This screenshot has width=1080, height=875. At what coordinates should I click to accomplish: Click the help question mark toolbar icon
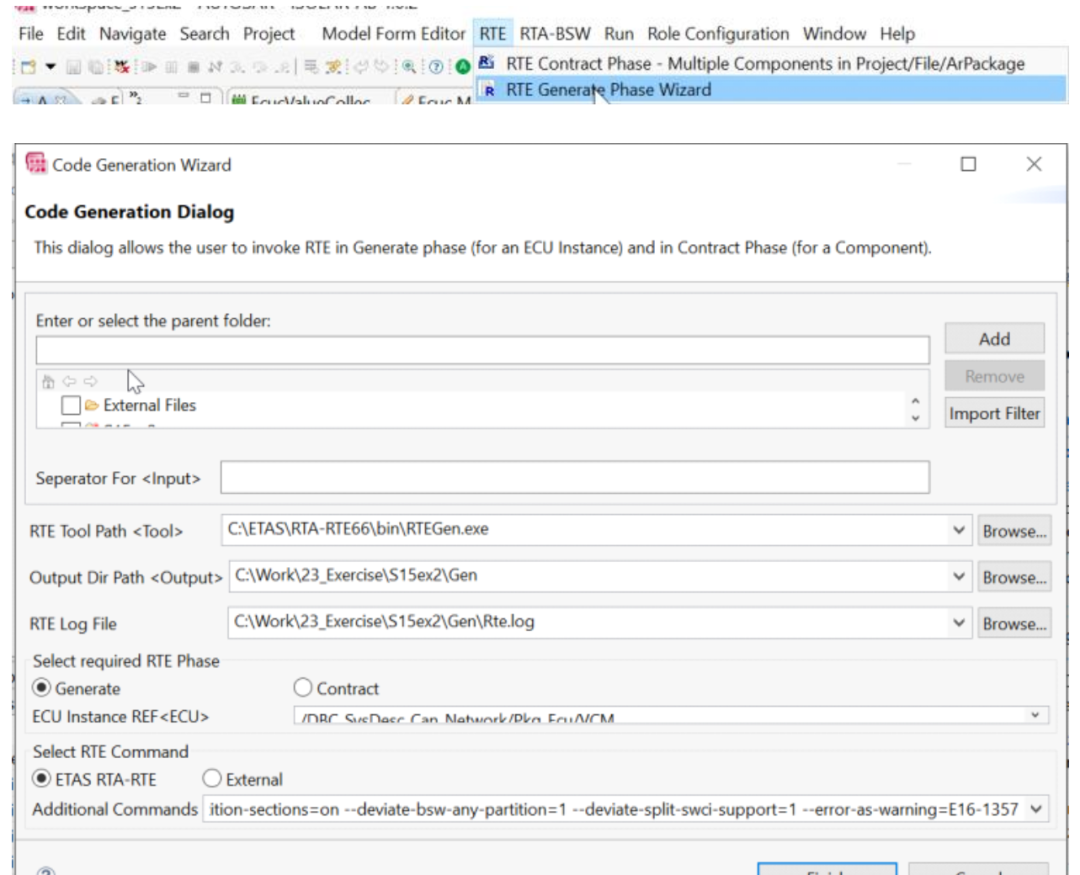point(436,67)
